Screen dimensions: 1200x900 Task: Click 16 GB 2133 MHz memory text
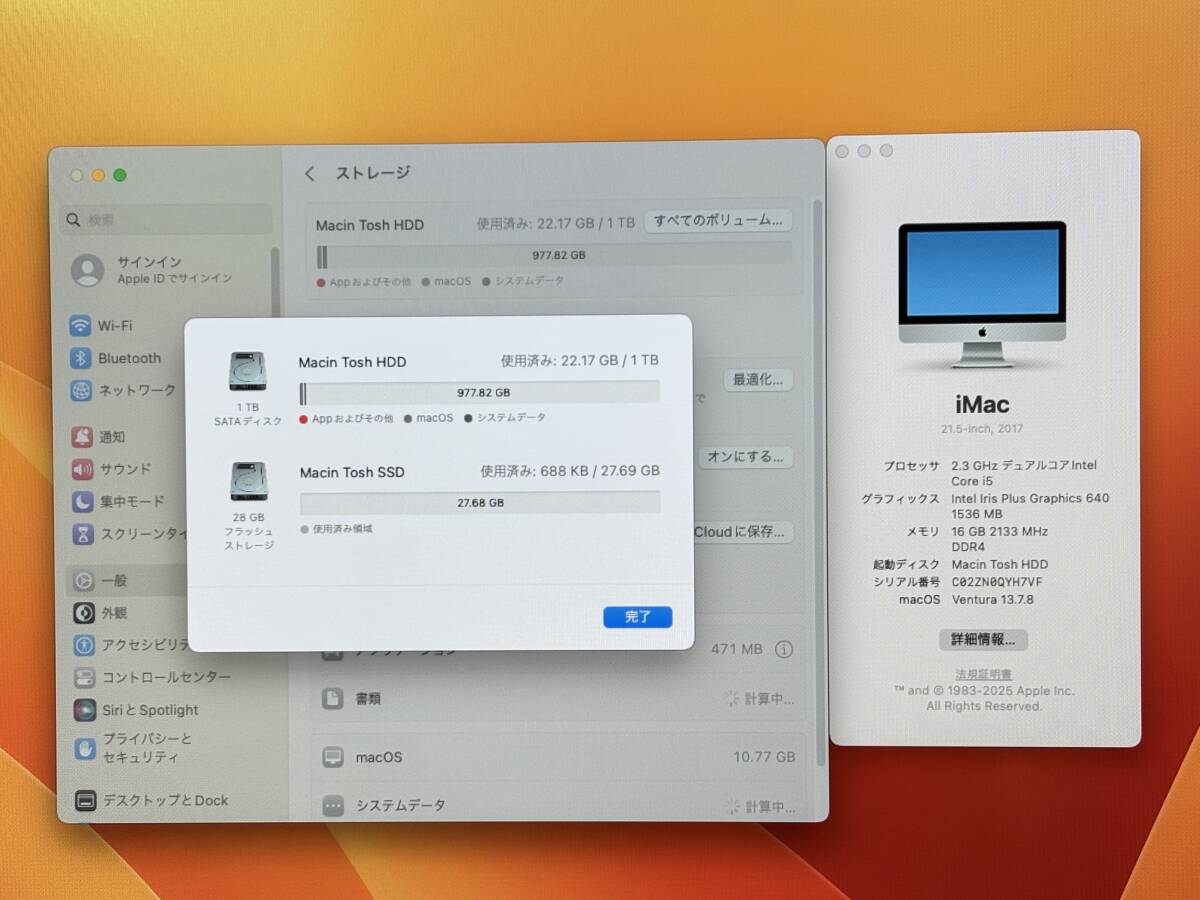pos(999,531)
